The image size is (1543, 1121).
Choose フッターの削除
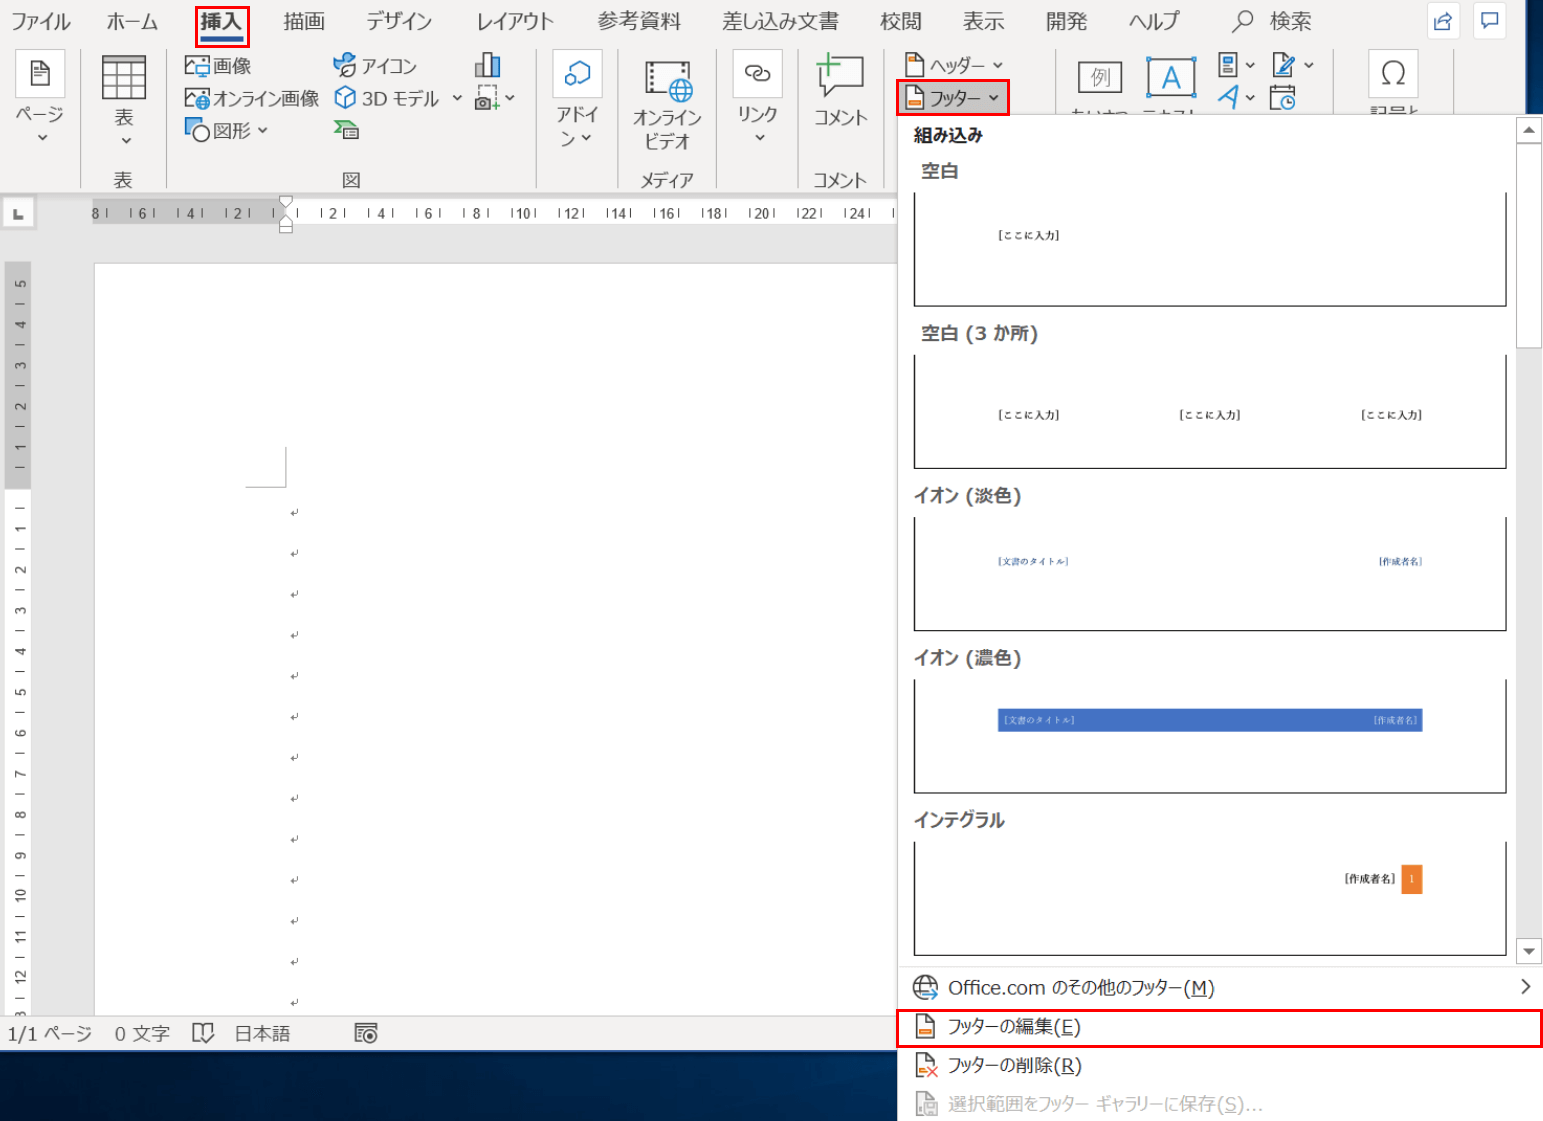(1220, 1066)
